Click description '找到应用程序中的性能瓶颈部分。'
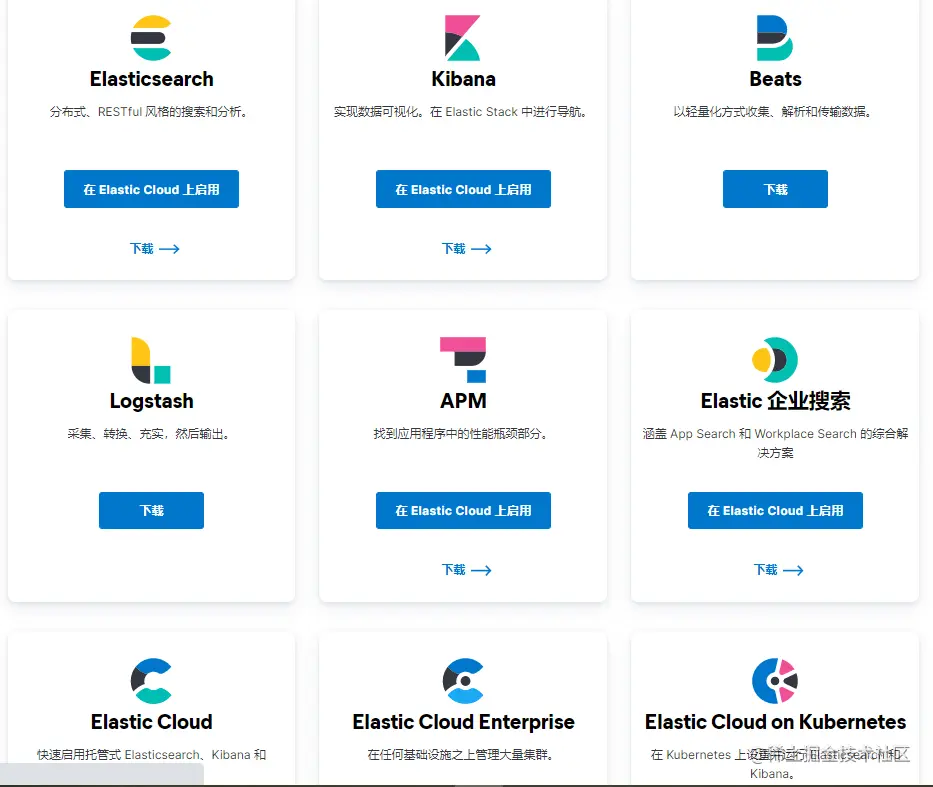The height and width of the screenshot is (787, 933). point(461,434)
